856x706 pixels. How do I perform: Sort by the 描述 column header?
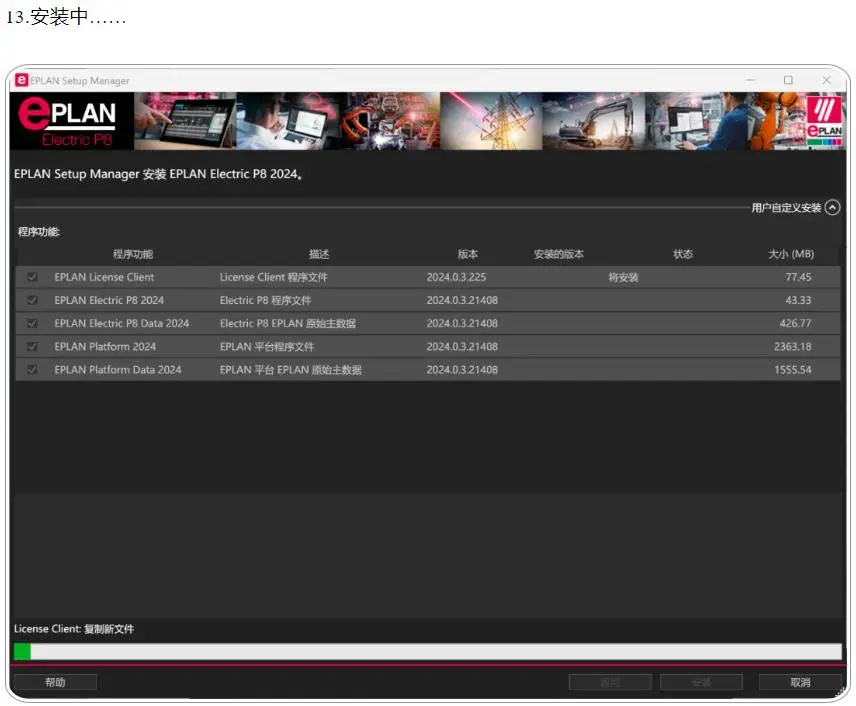click(319, 254)
